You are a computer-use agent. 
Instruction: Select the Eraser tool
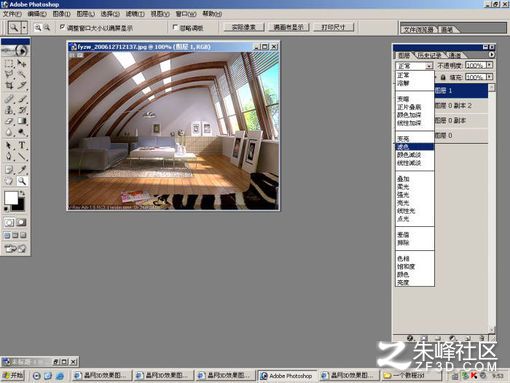point(9,121)
